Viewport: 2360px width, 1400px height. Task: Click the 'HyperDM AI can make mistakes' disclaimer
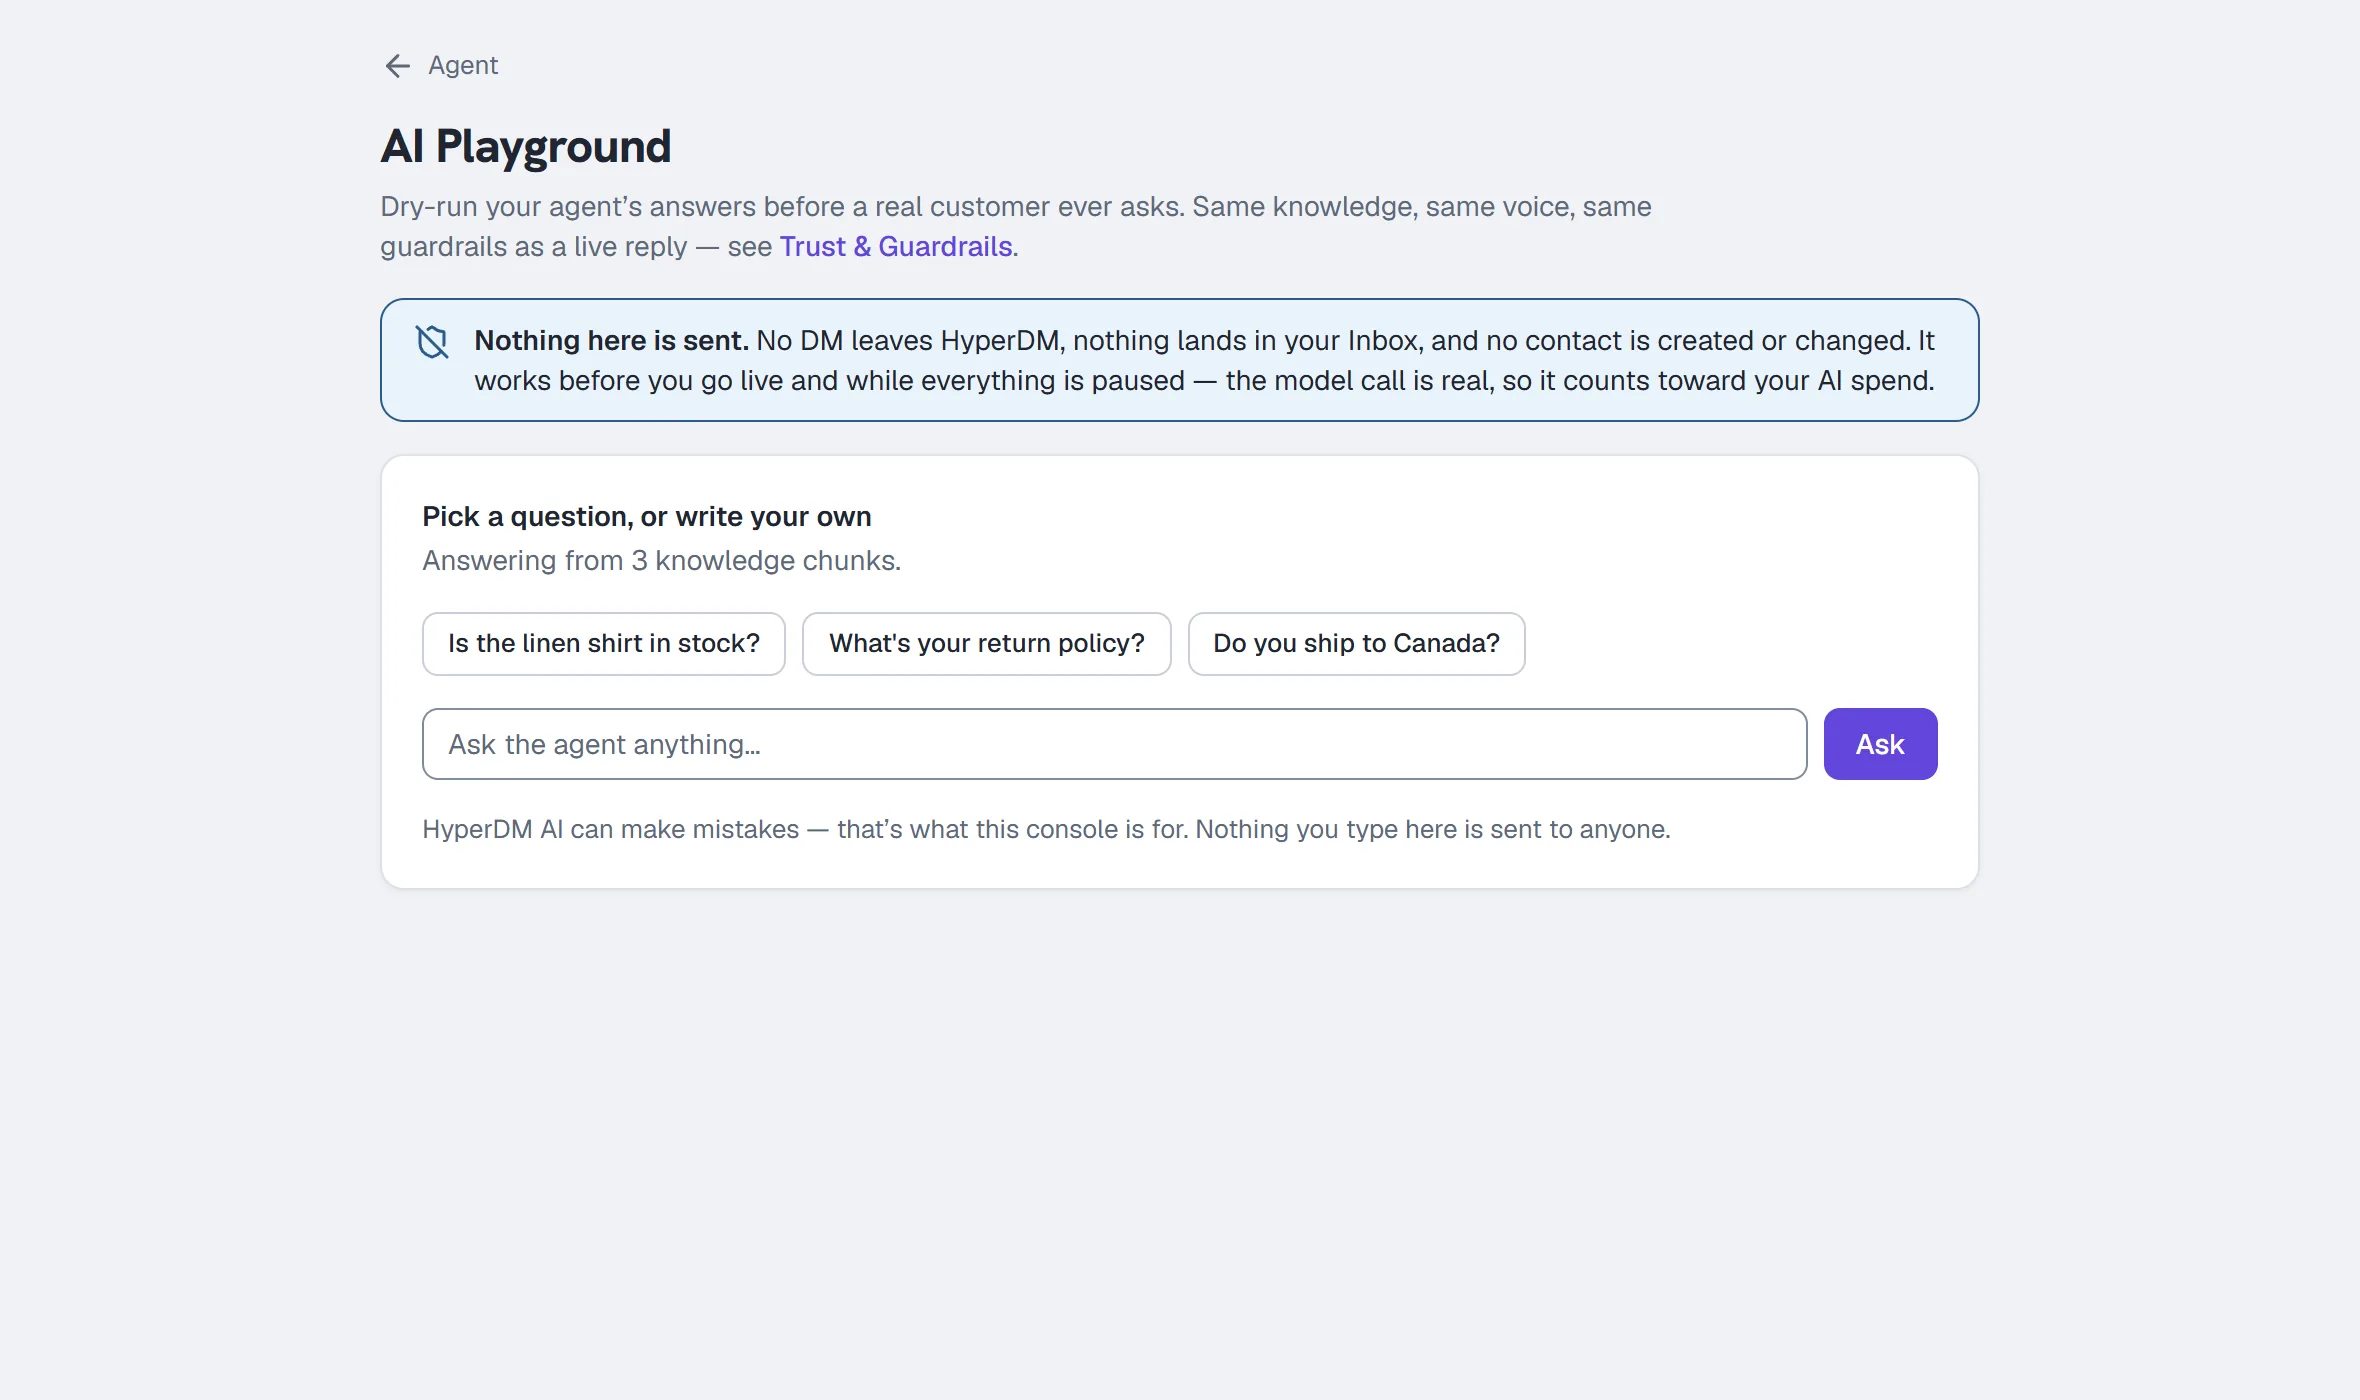click(x=1046, y=830)
